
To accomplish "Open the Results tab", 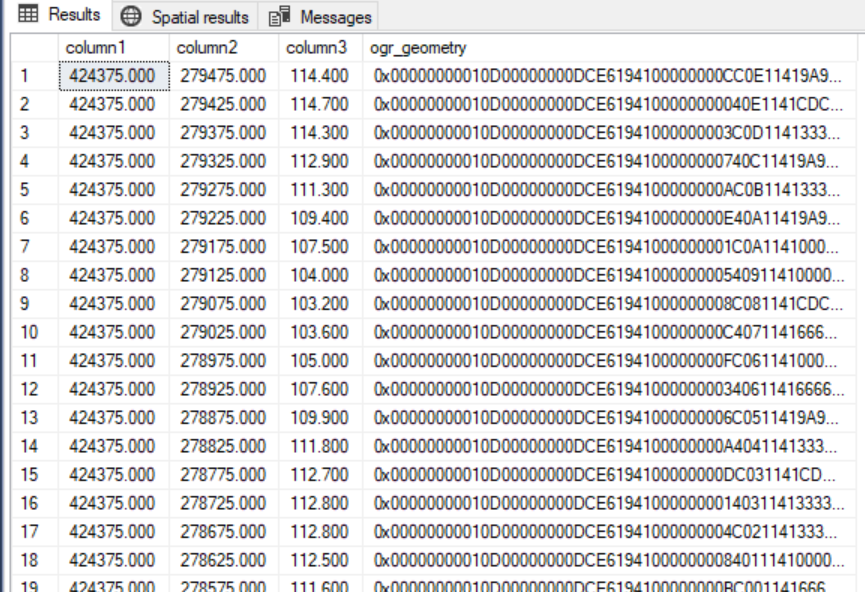I will (x=59, y=14).
